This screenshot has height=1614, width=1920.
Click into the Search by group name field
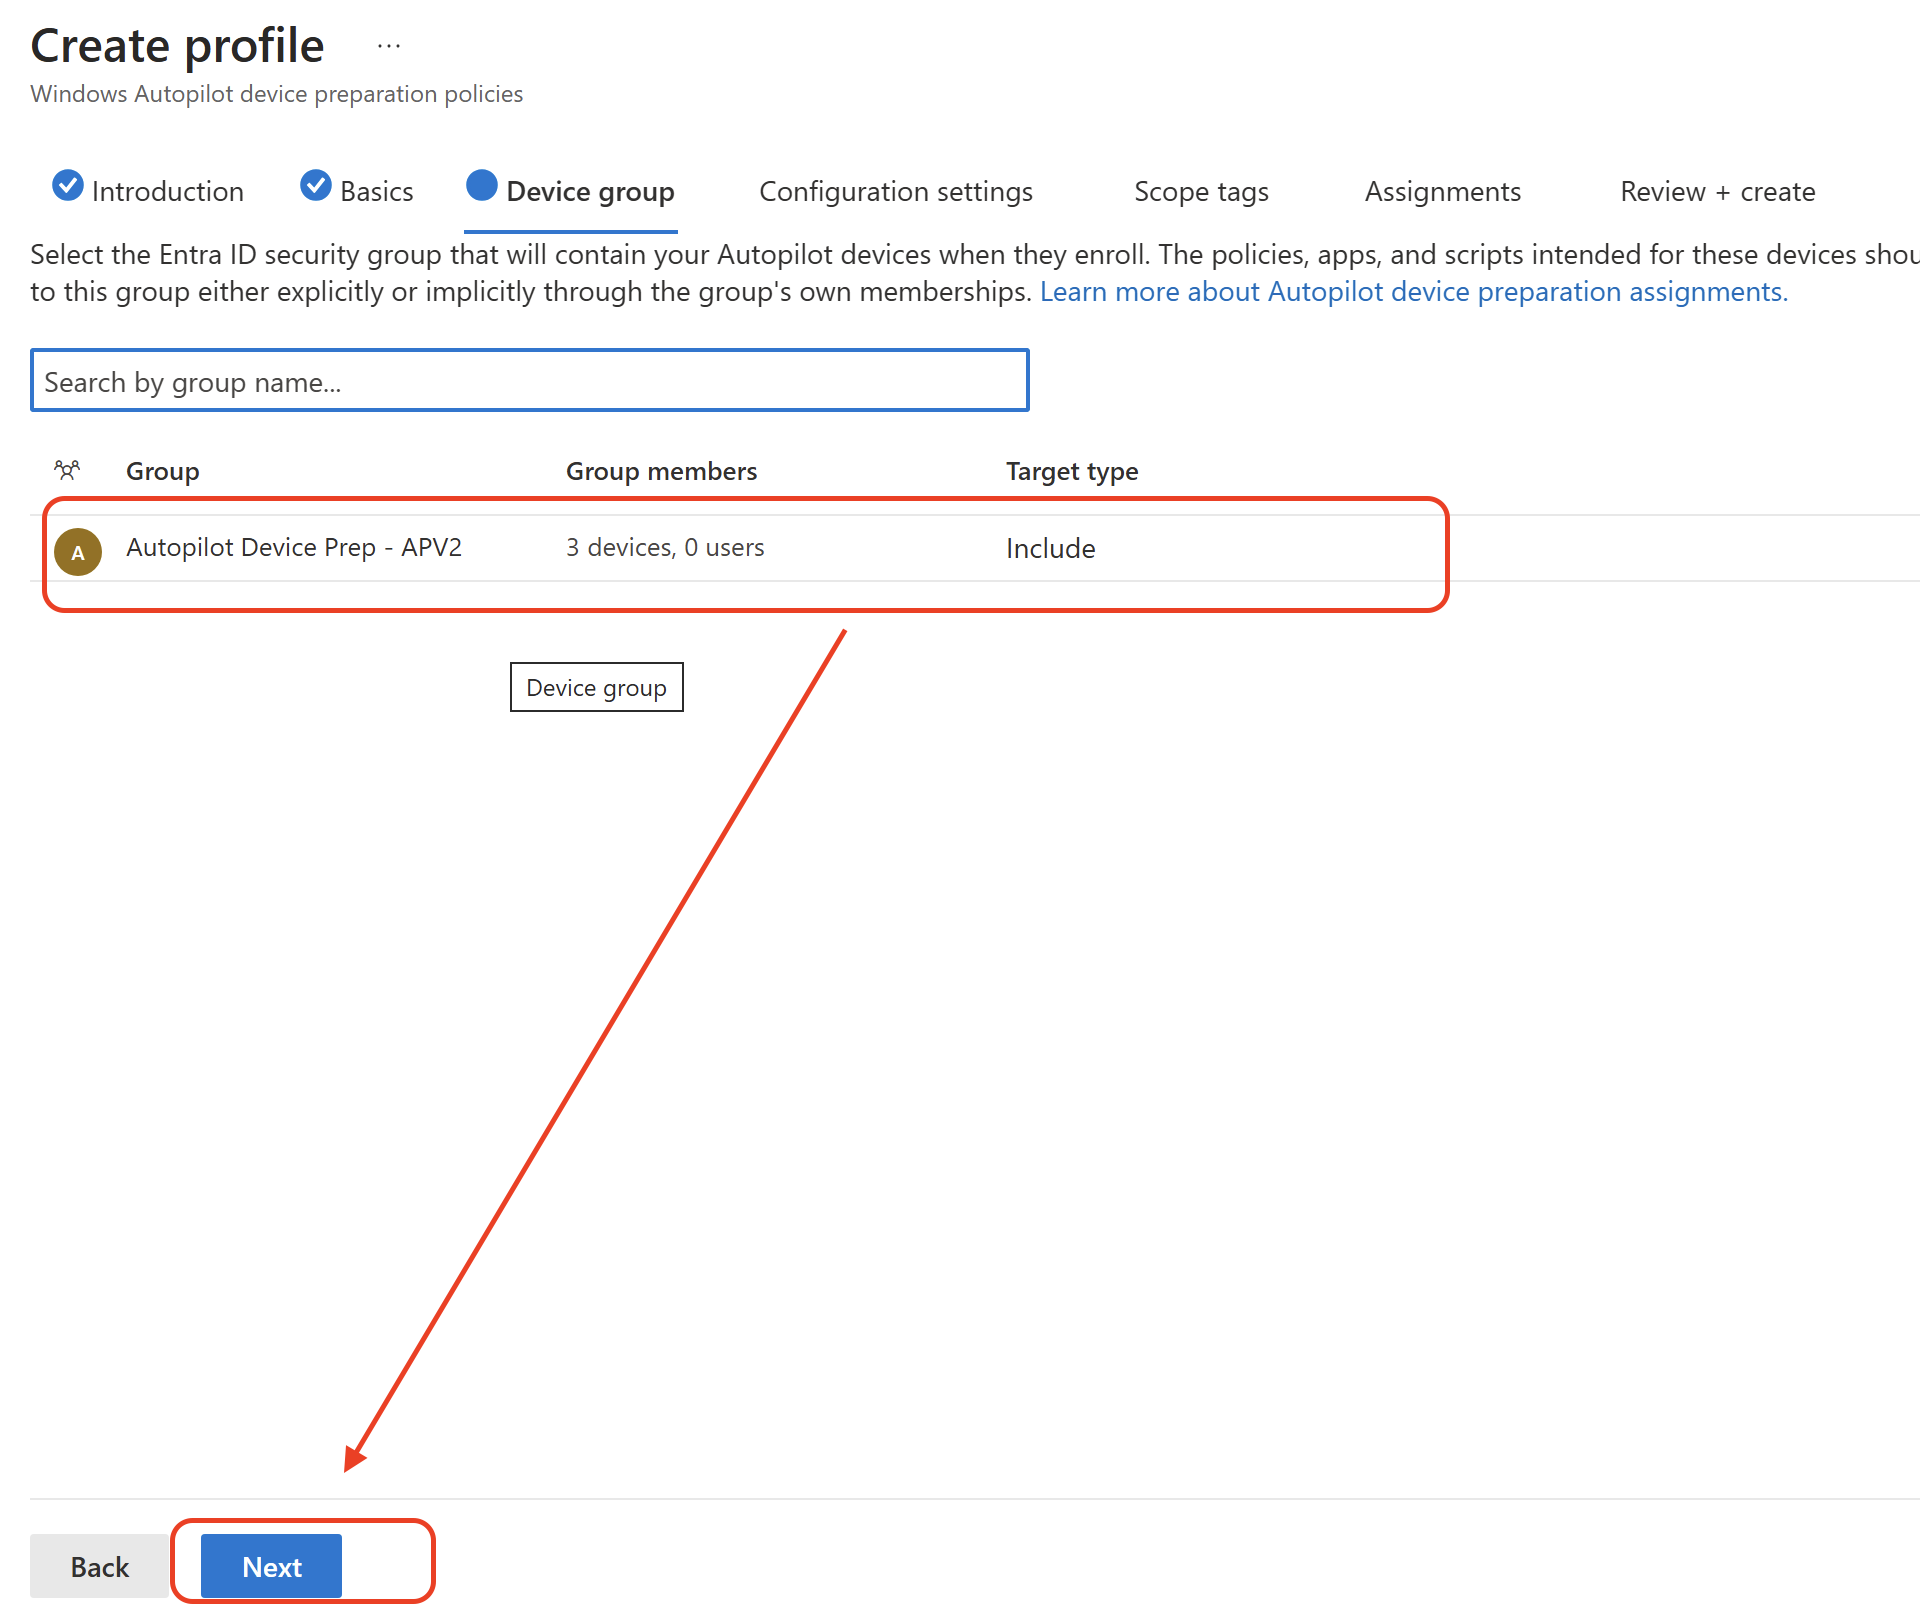pos(529,381)
